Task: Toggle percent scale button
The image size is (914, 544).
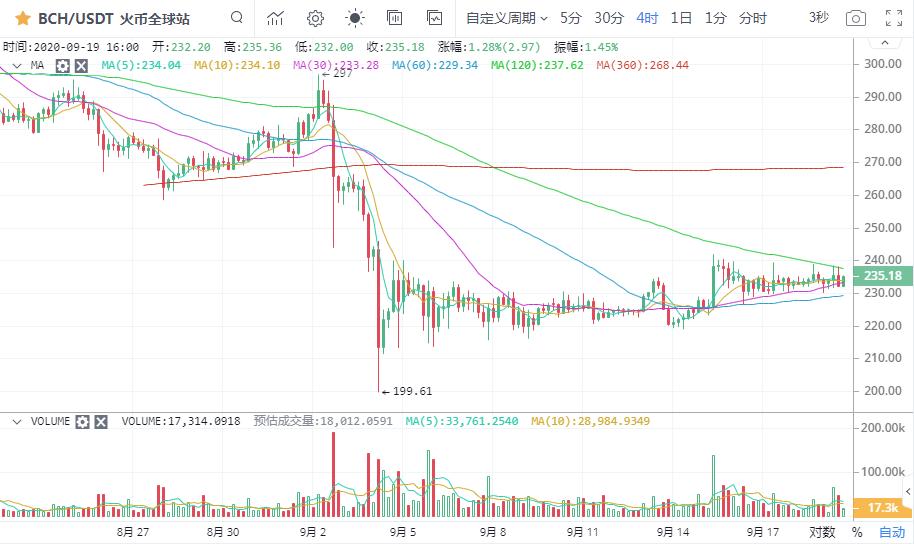Action: point(856,532)
